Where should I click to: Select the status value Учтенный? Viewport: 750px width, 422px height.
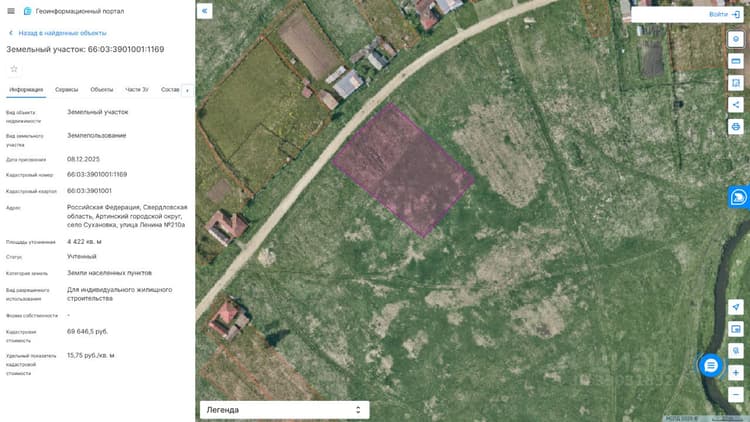coord(82,256)
